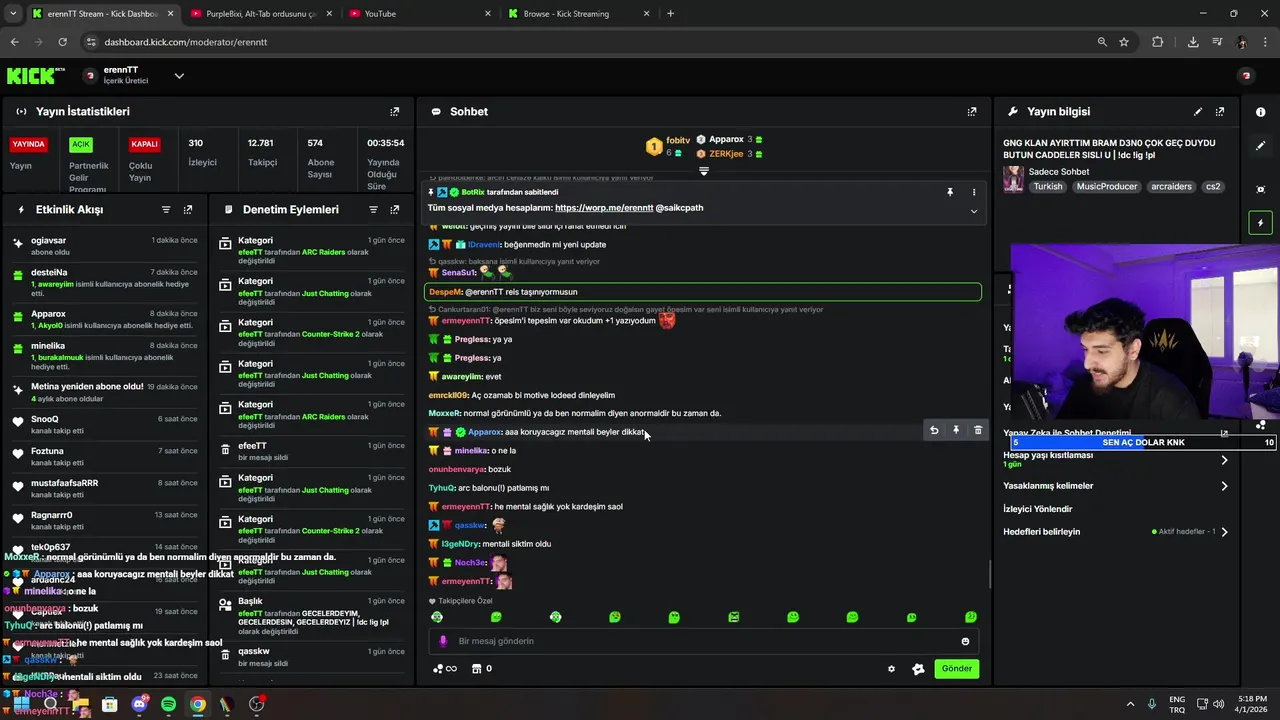Switch to Browse - Kick Streaming tab
Image resolution: width=1280 pixels, height=720 pixels.
(x=580, y=14)
